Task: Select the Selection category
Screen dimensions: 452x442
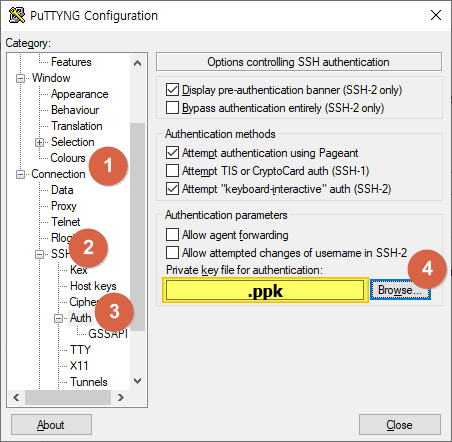Action: click(73, 142)
